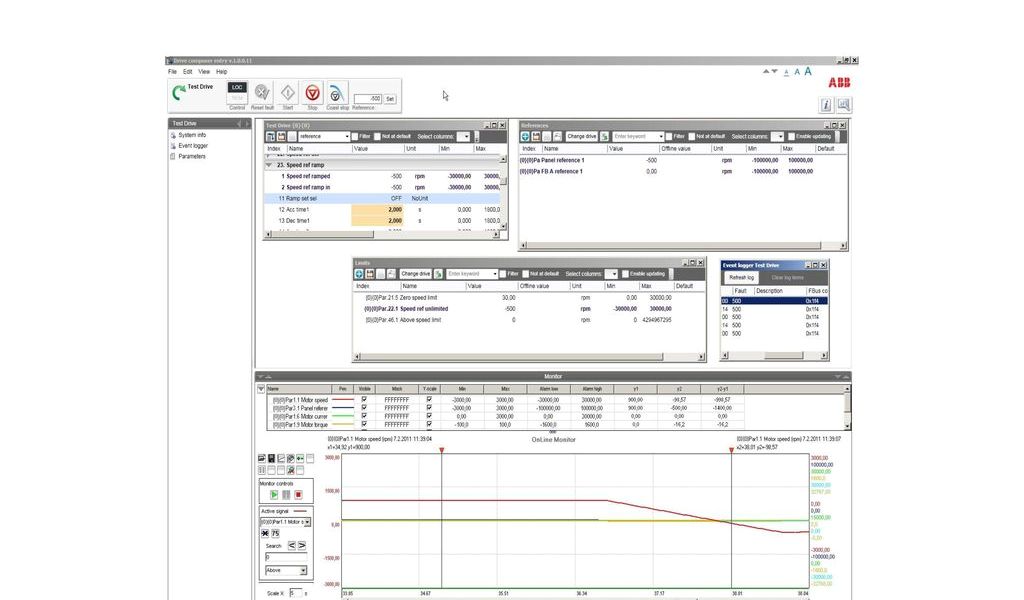Open the File menu
This screenshot has height=600, width=1024.
(172, 72)
